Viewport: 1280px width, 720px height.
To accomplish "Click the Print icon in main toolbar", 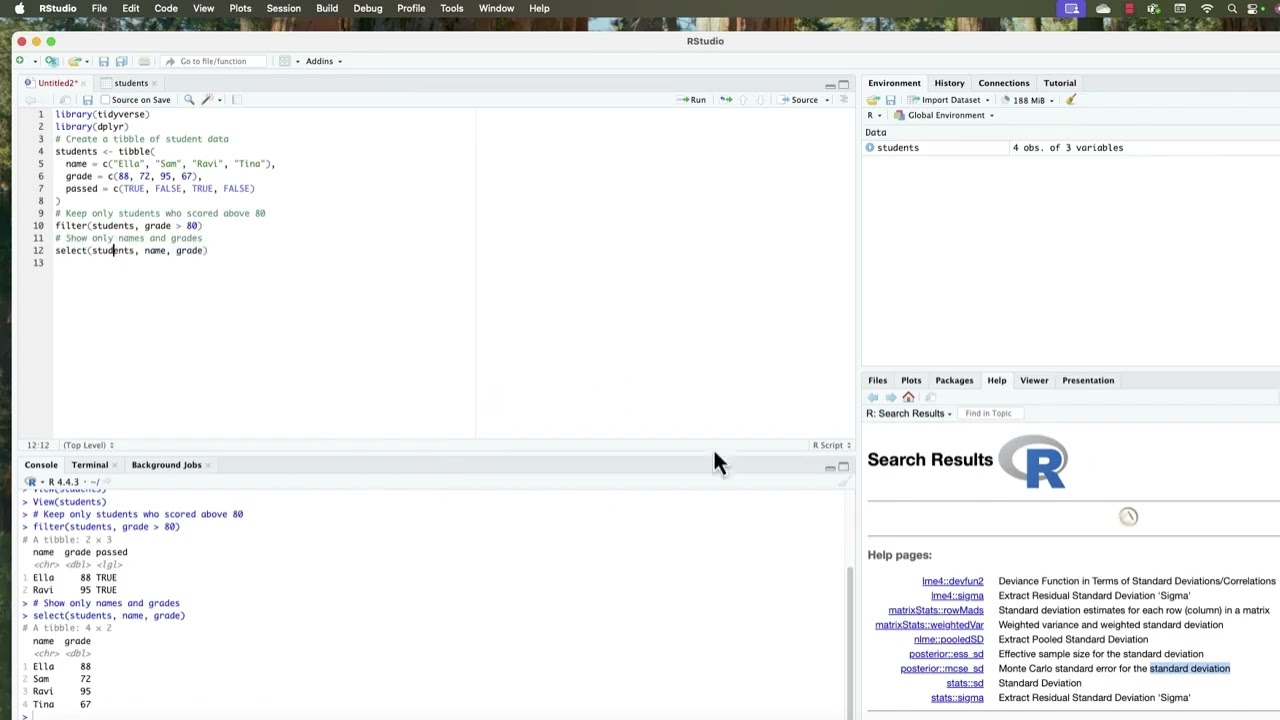I will pyautogui.click(x=144, y=61).
